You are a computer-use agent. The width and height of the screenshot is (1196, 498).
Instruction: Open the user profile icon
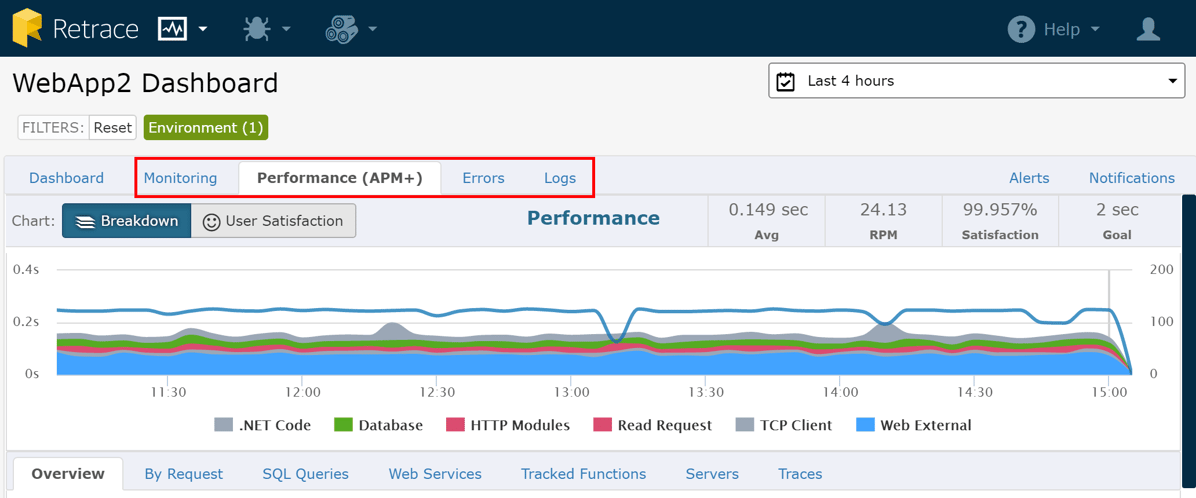click(1148, 29)
